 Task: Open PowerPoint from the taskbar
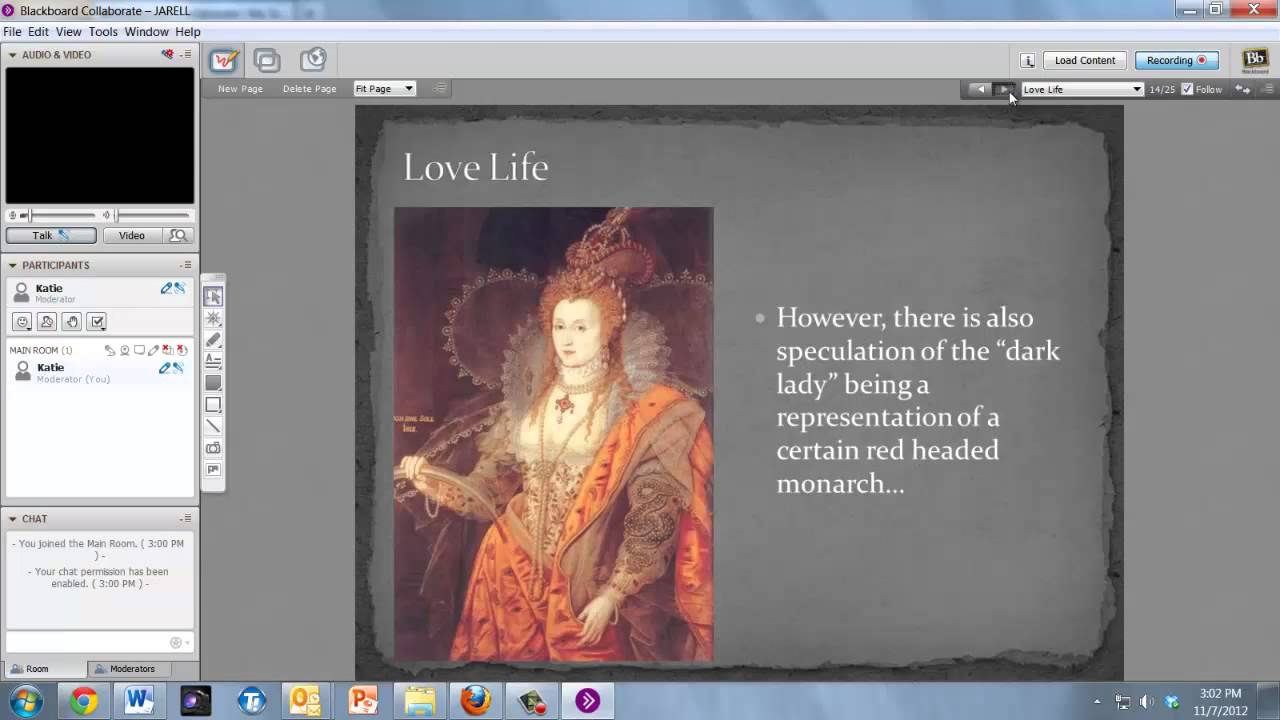[362, 701]
